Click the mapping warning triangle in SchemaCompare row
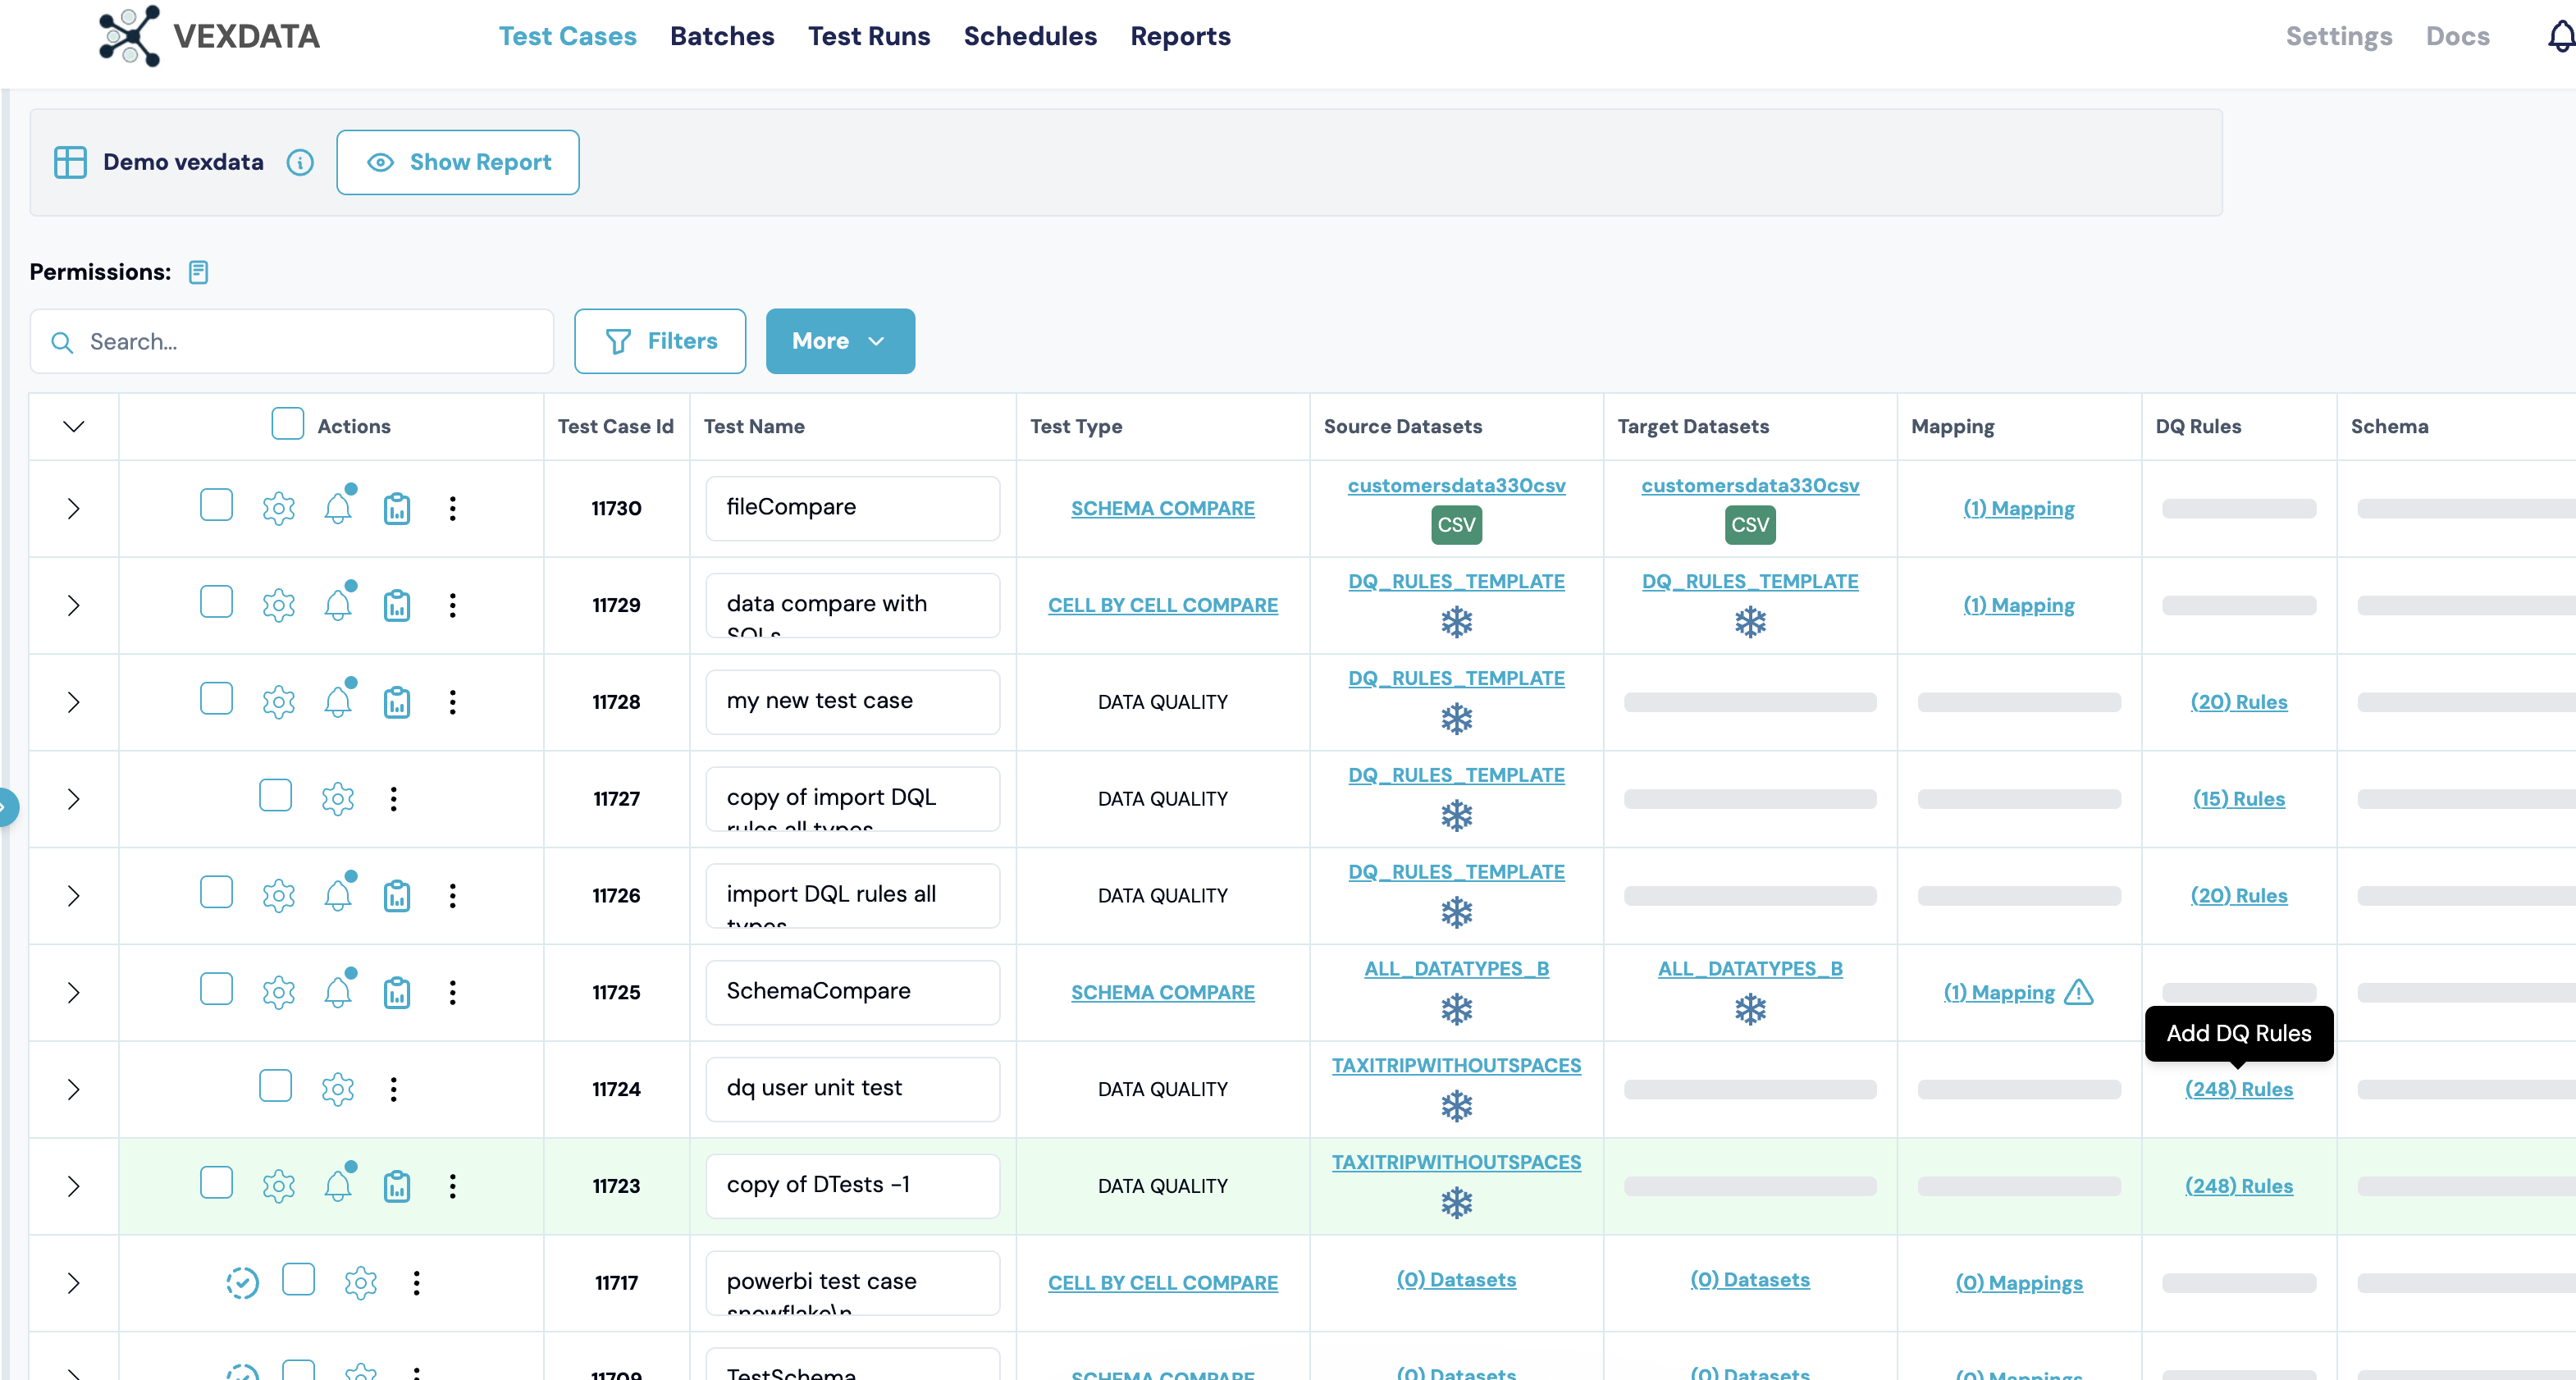2576x1380 pixels. pyautogui.click(x=2079, y=992)
